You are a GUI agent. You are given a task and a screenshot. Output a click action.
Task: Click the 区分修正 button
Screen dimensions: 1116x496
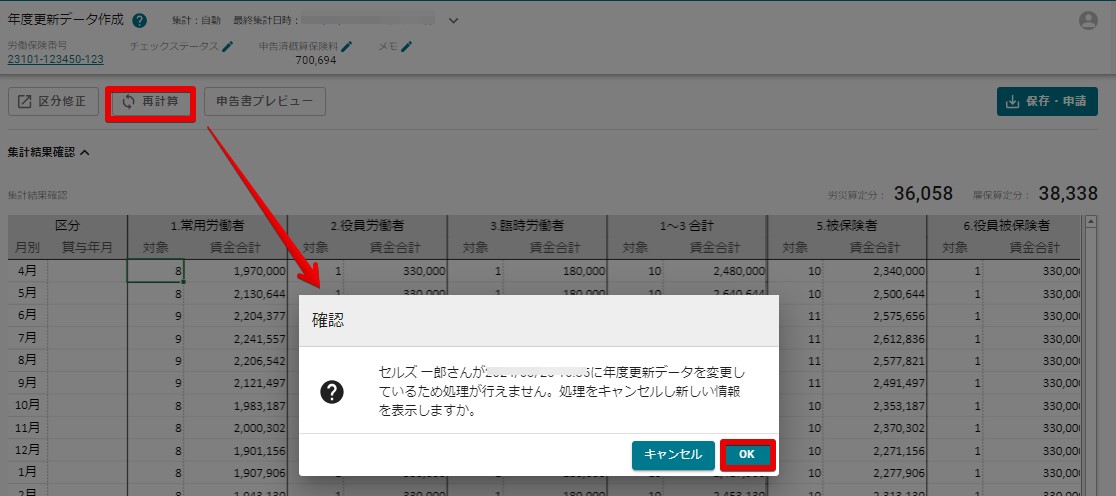52,102
